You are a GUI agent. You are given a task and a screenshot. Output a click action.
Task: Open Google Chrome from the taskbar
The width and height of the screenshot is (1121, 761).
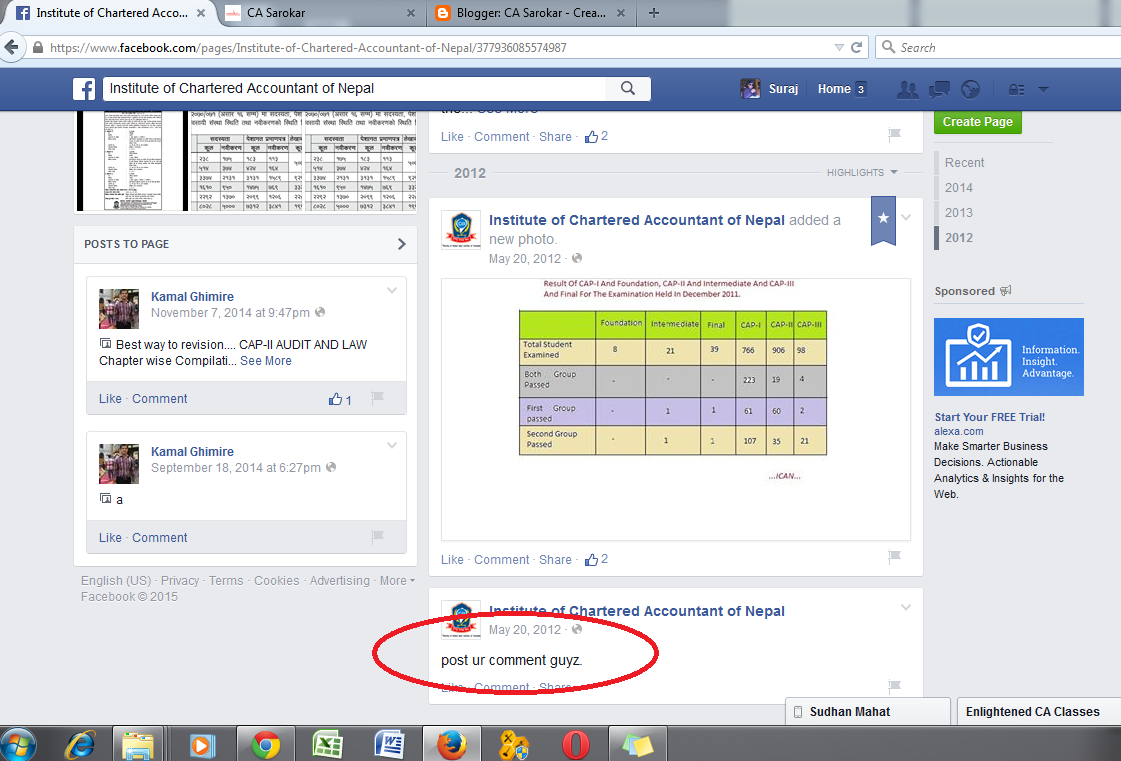265,745
